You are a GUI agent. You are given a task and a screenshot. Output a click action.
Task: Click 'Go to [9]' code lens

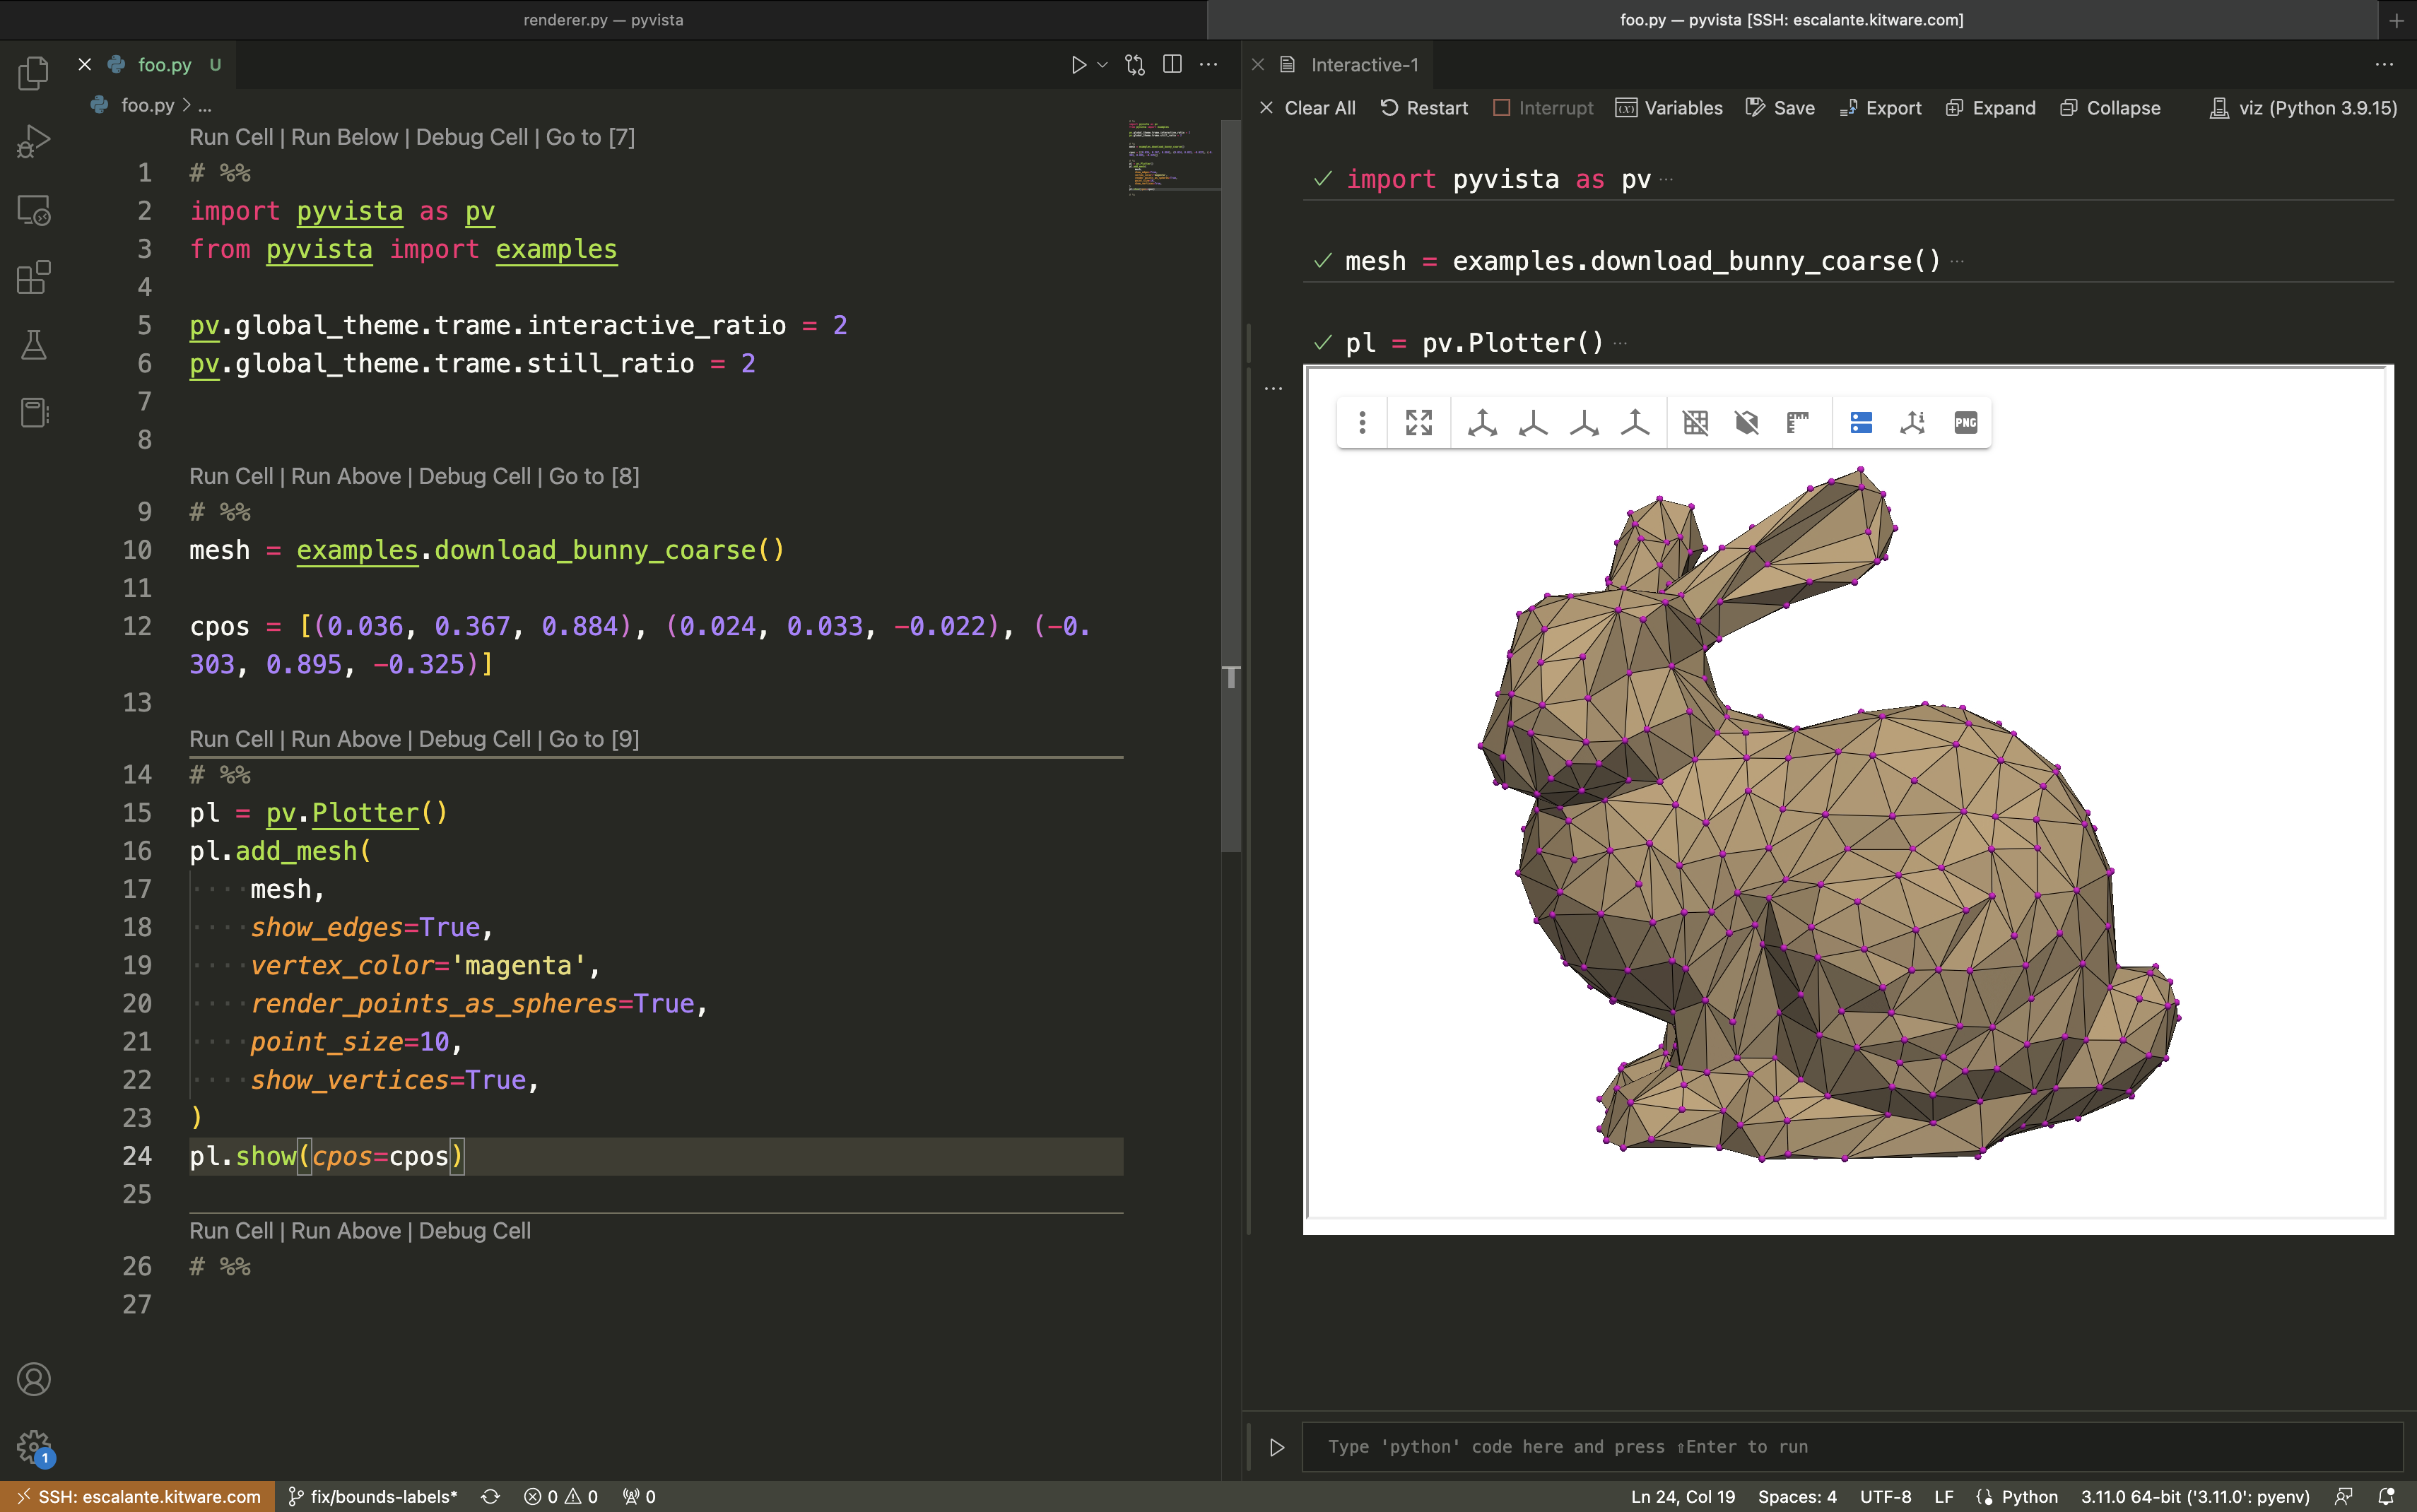point(594,739)
